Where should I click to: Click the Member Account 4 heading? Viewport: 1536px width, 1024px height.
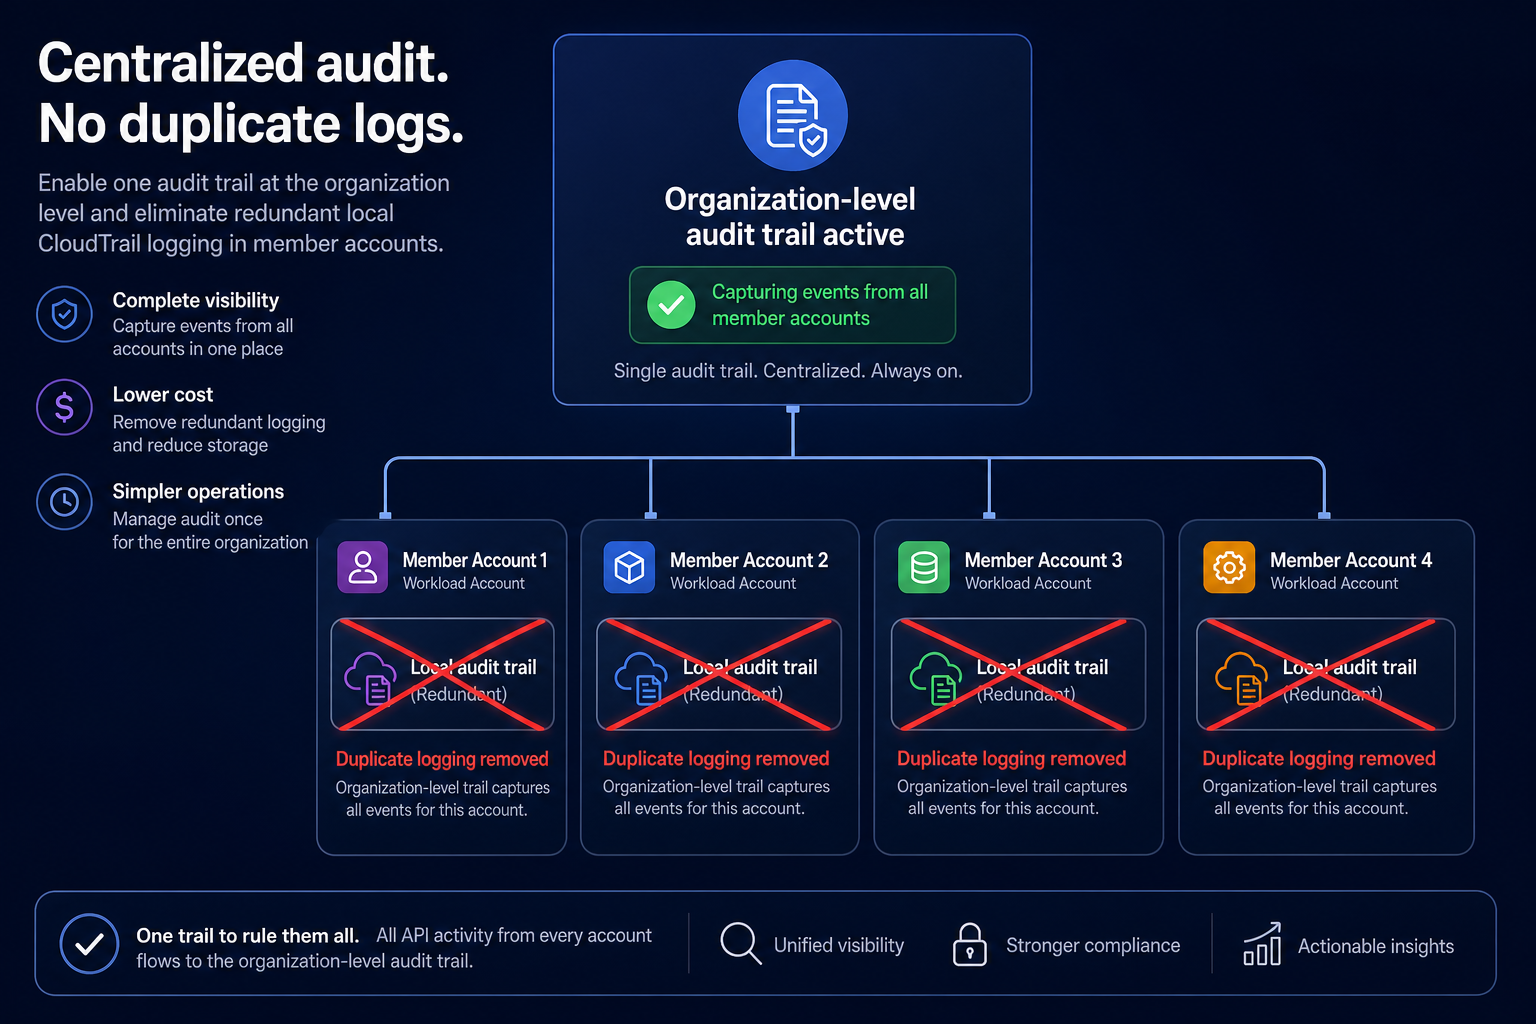tap(1351, 560)
